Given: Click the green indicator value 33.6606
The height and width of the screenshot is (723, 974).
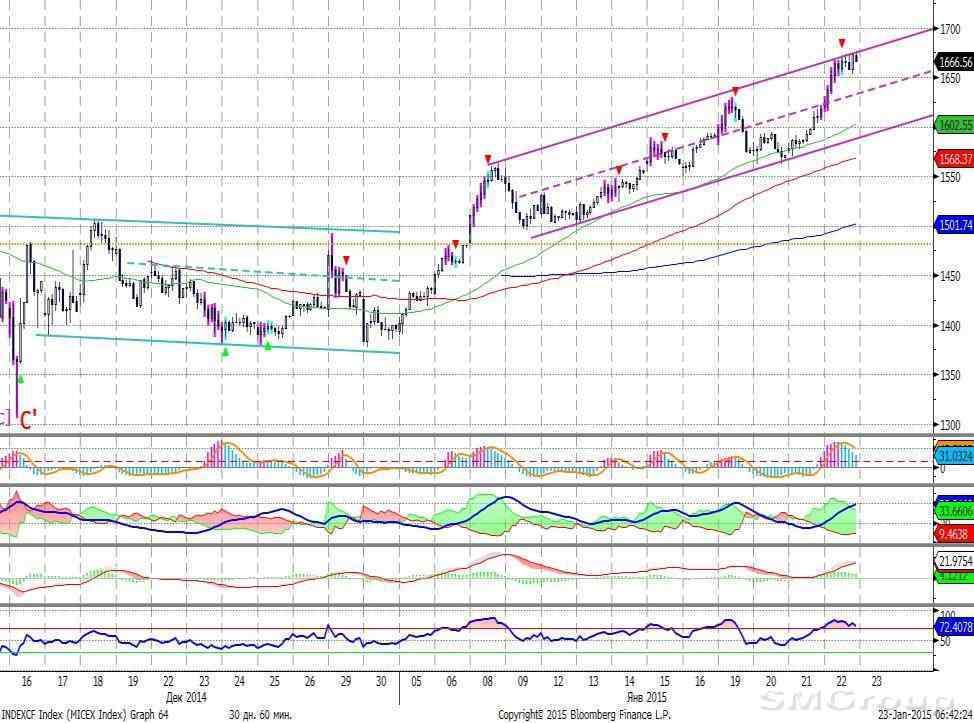Looking at the screenshot, I should click(955, 511).
